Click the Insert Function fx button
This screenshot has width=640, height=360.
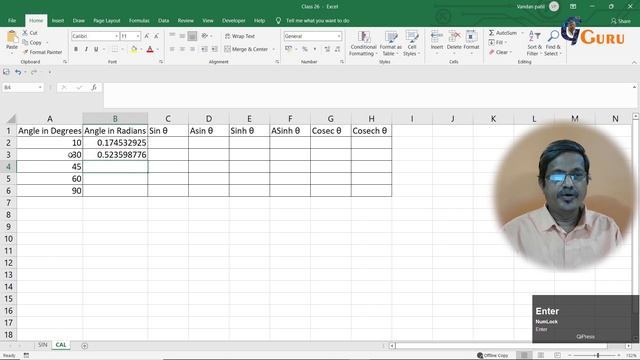[94, 87]
